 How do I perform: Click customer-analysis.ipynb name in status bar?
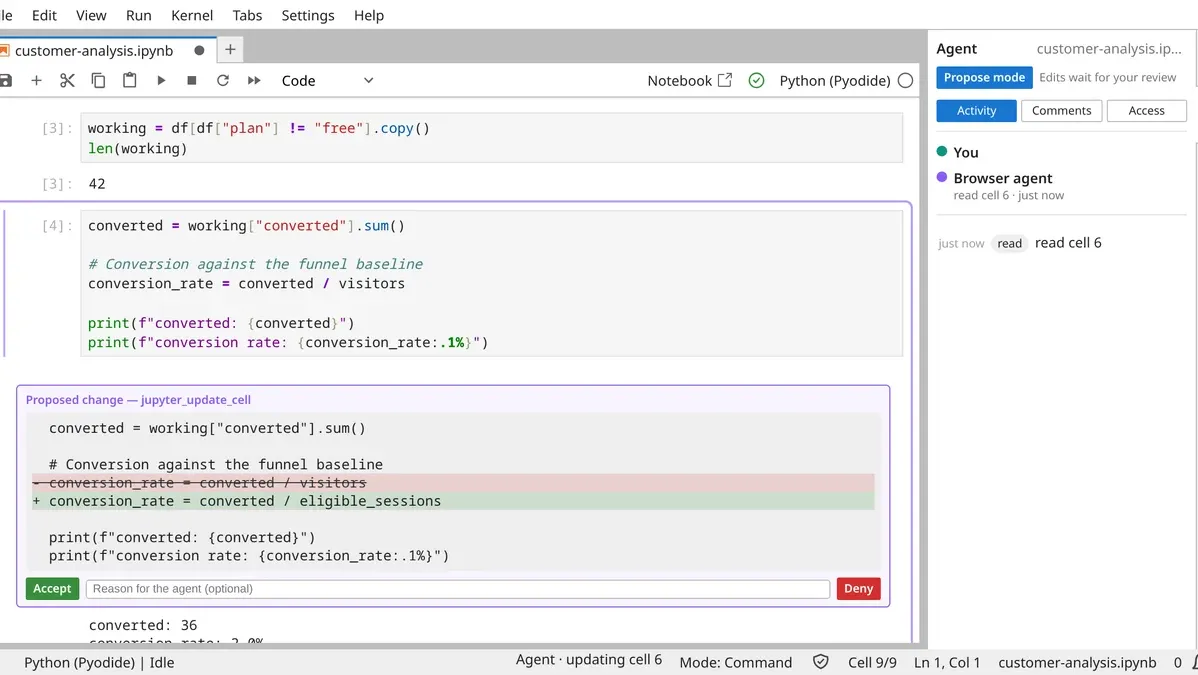pyautogui.click(x=1077, y=662)
